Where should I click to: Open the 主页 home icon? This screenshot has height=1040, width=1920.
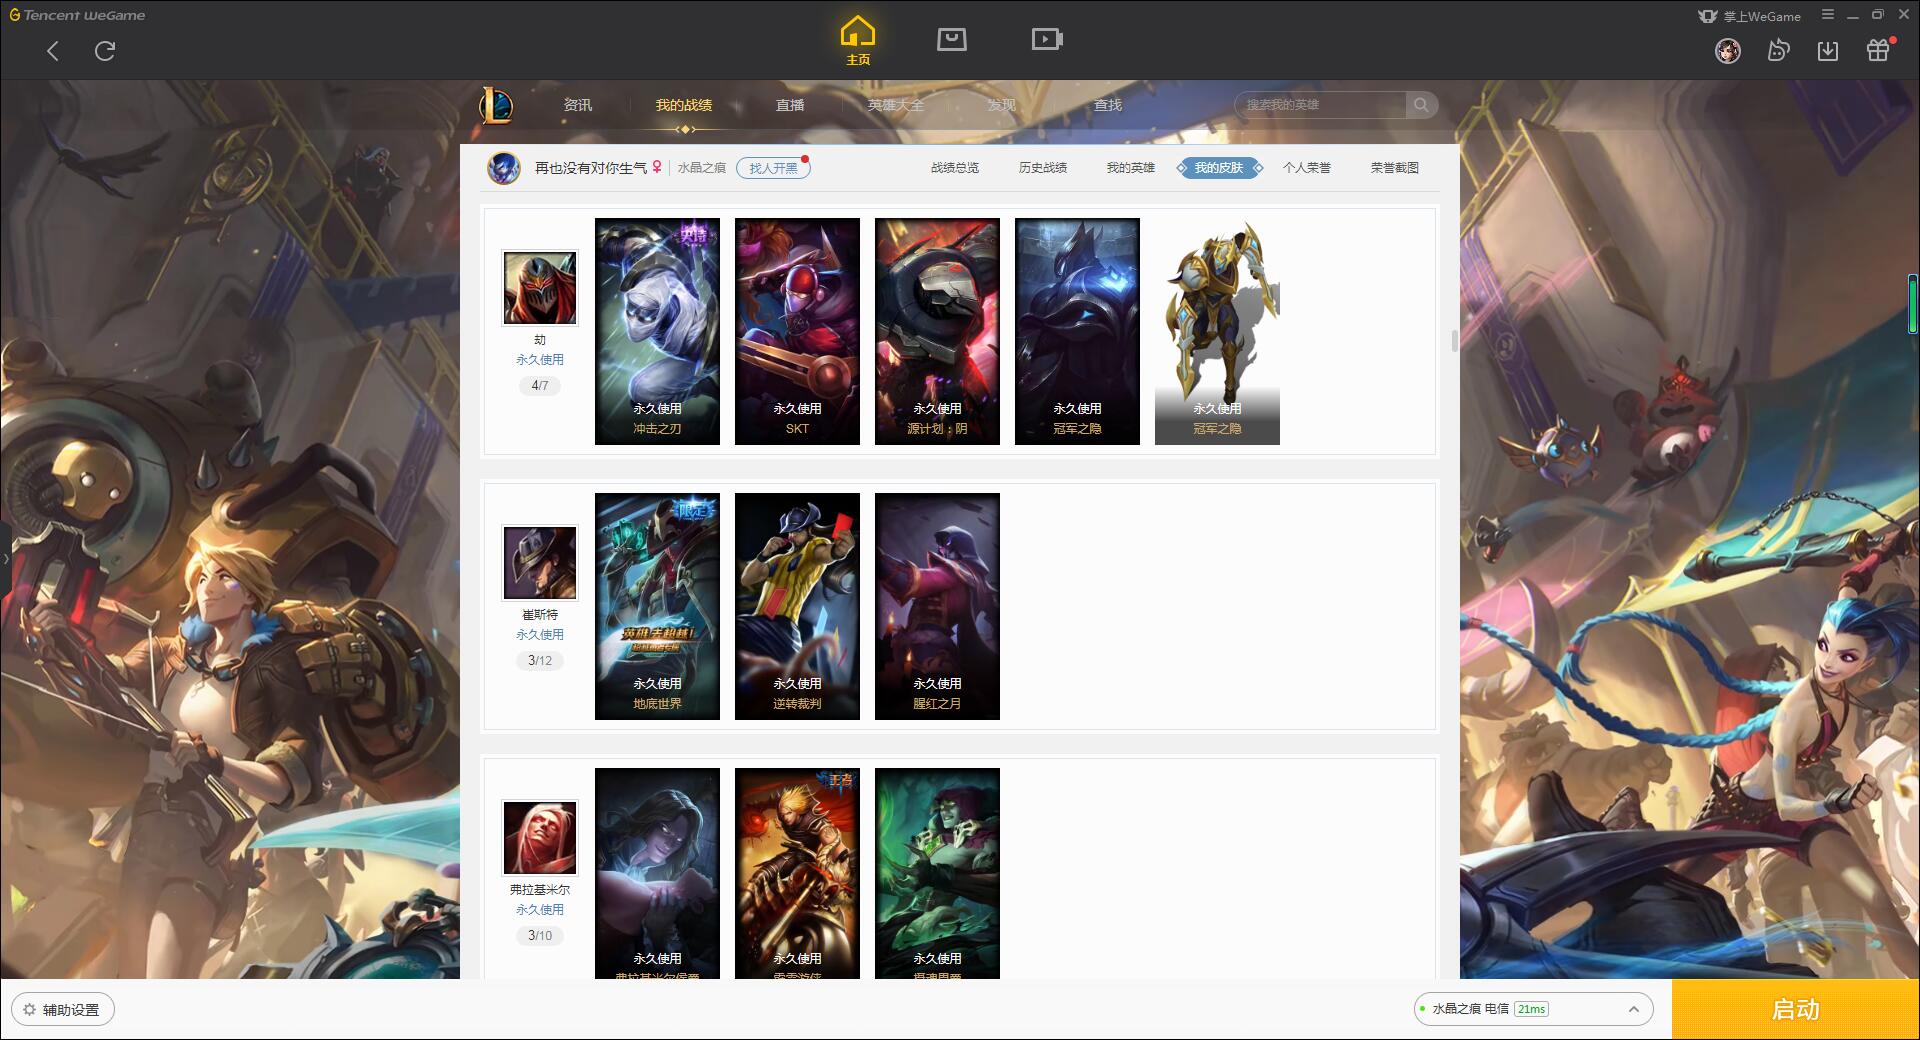coord(858,41)
